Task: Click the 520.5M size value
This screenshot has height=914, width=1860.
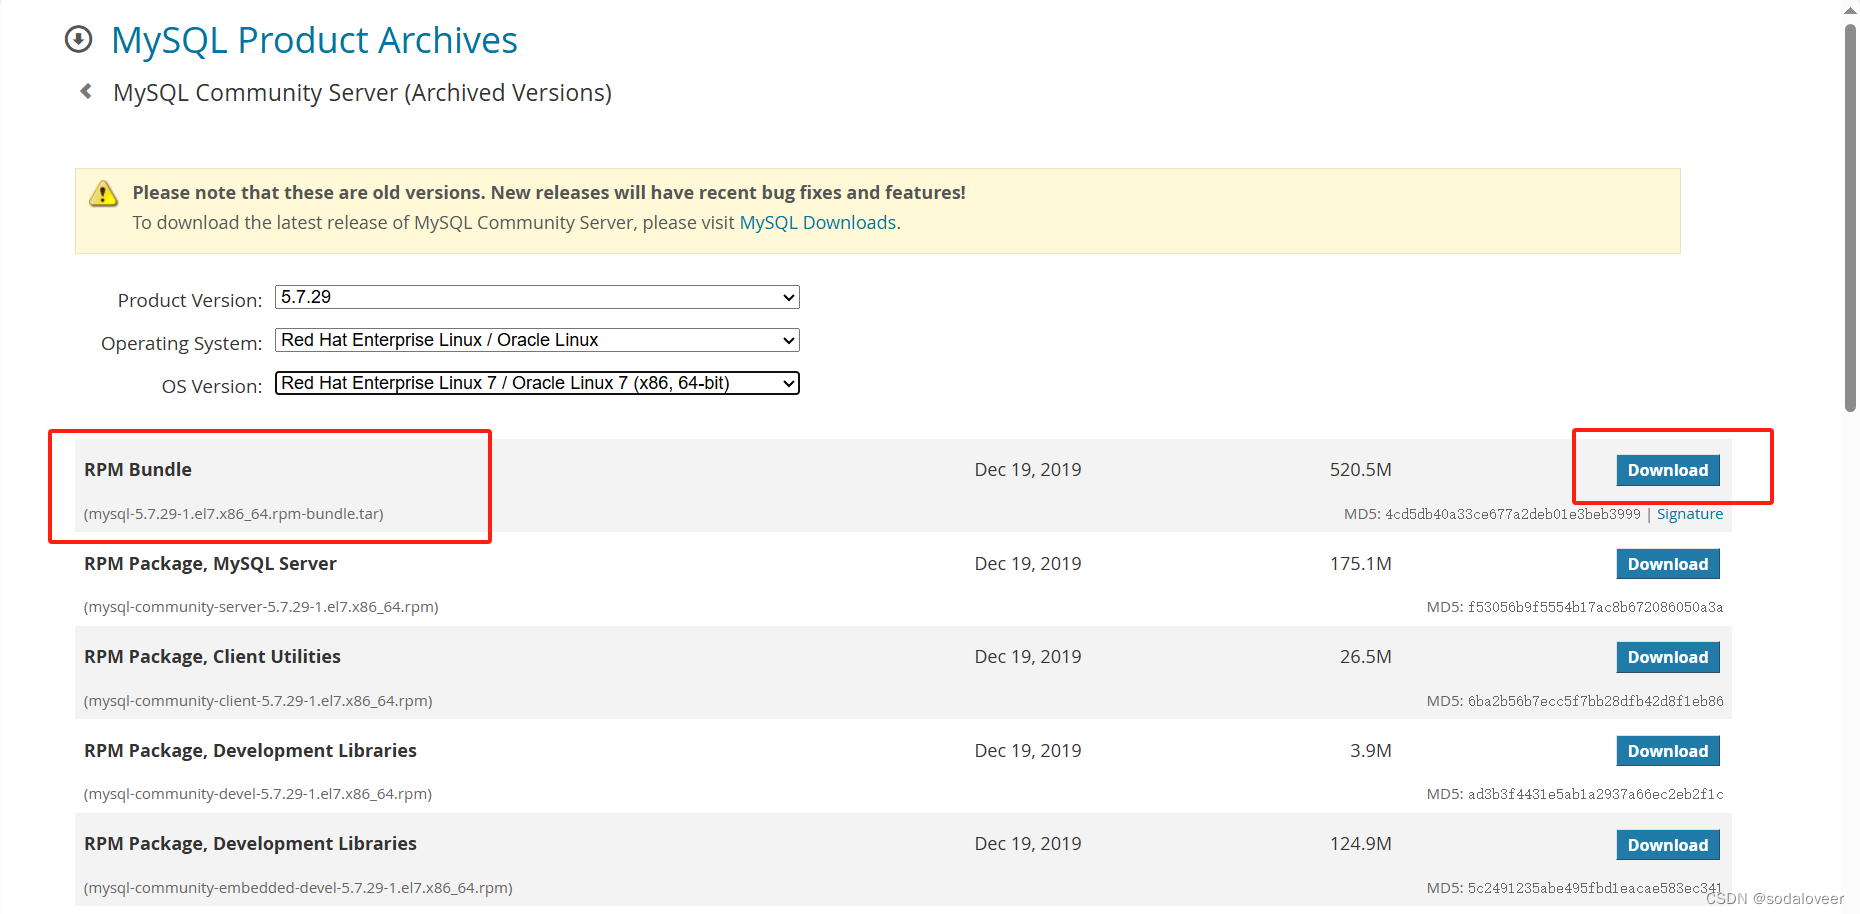Action: [1360, 470]
